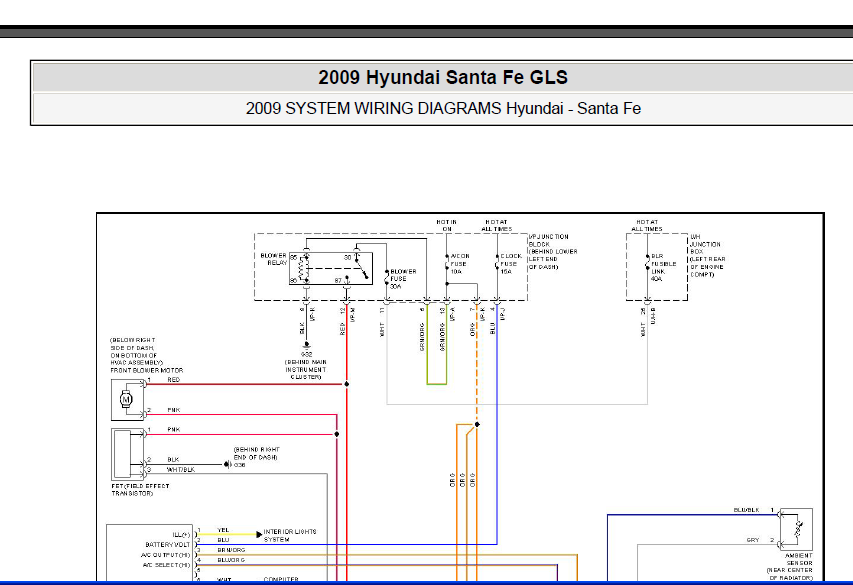853x585 pixels.
Task: Click the 'FRONT BLOWER MOTOR' label
Action: point(147,370)
